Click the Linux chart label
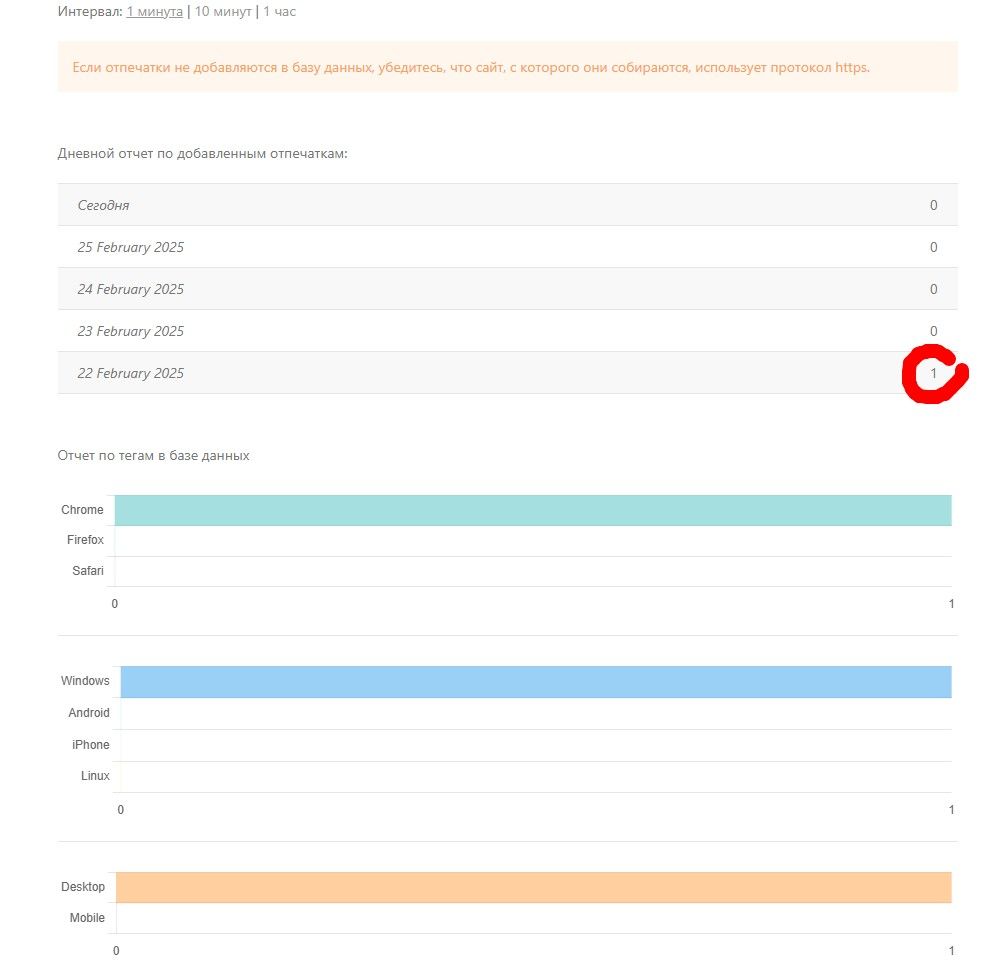The height and width of the screenshot is (975, 1000). (95, 776)
